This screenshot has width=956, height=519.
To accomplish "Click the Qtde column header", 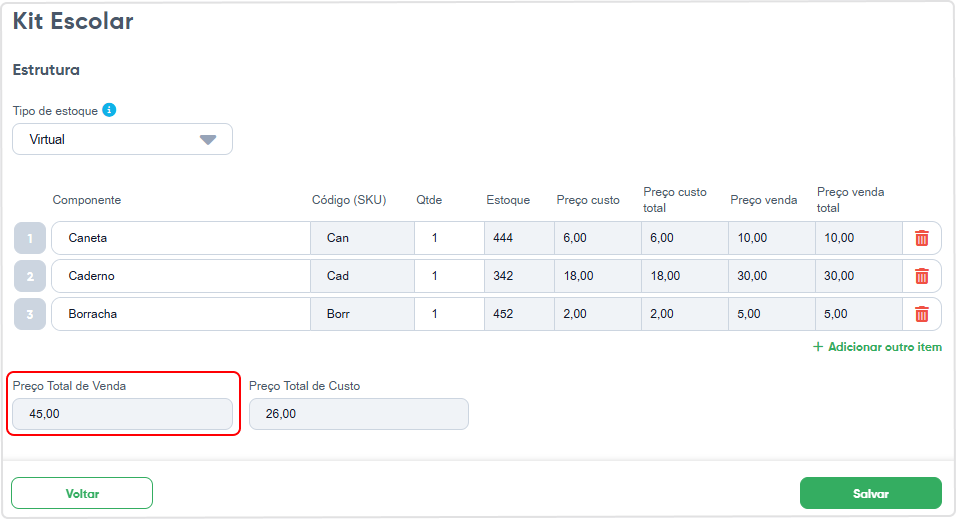I will 429,199.
